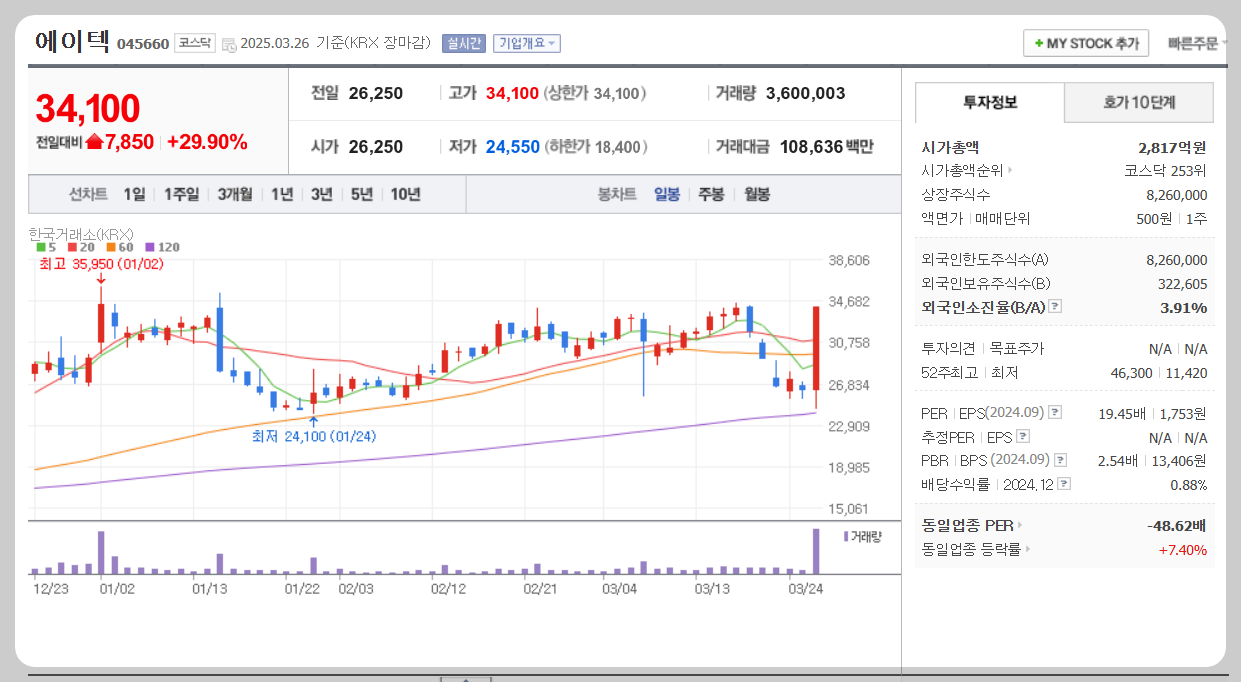The width and height of the screenshot is (1241, 682).
Task: Click the 외국인소진율 value 3.91%
Action: [x=1183, y=307]
